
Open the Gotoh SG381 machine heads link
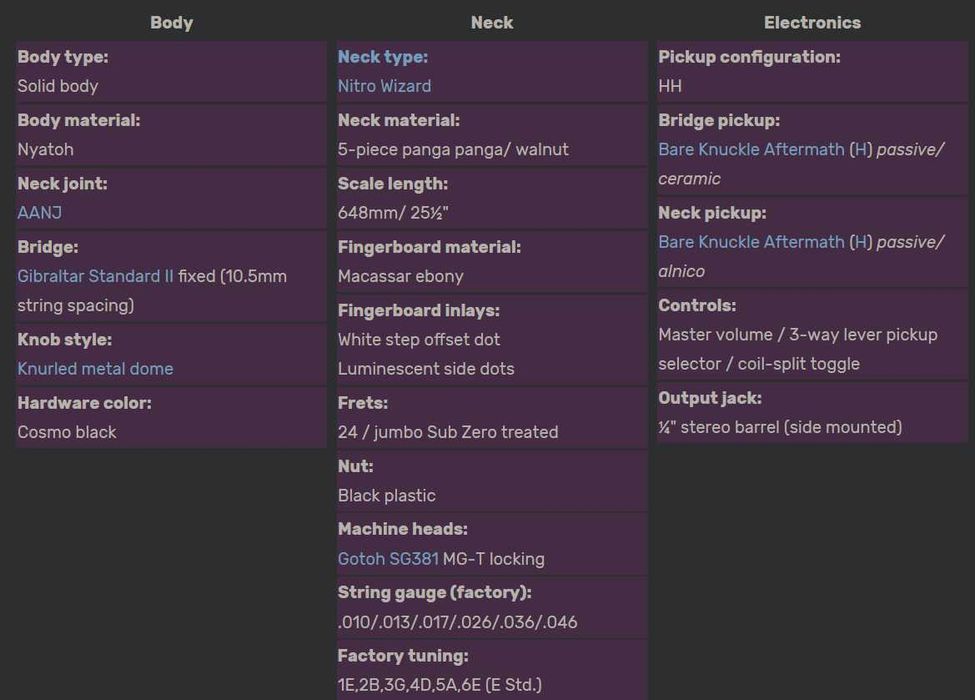pyautogui.click(x=388, y=559)
